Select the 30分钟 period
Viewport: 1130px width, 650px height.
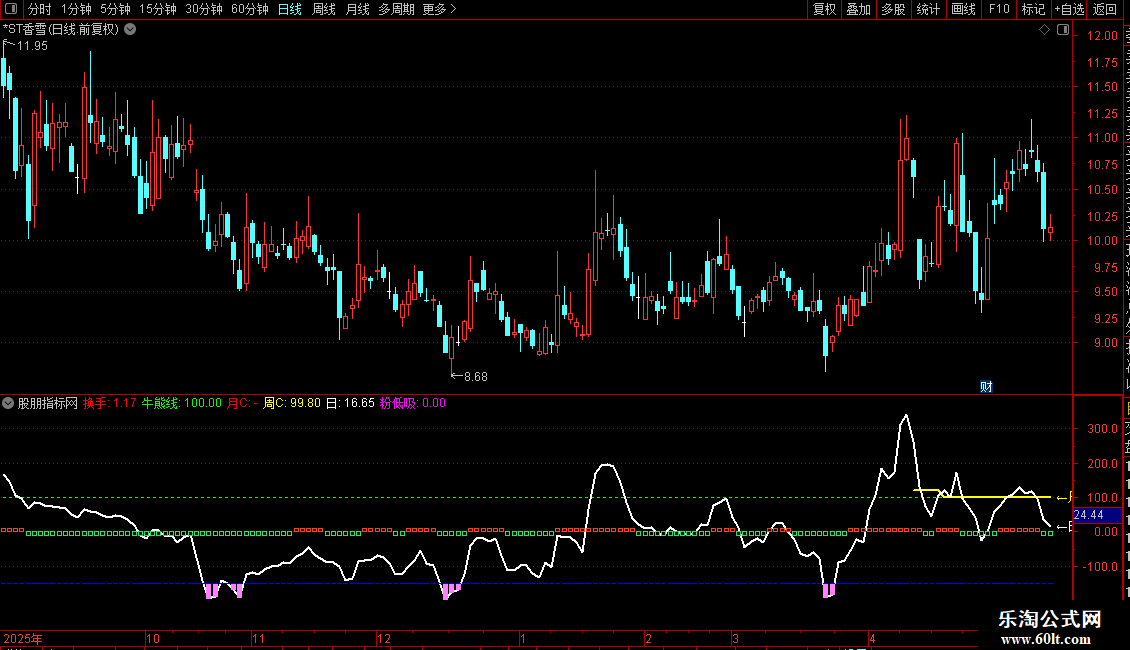pyautogui.click(x=204, y=9)
